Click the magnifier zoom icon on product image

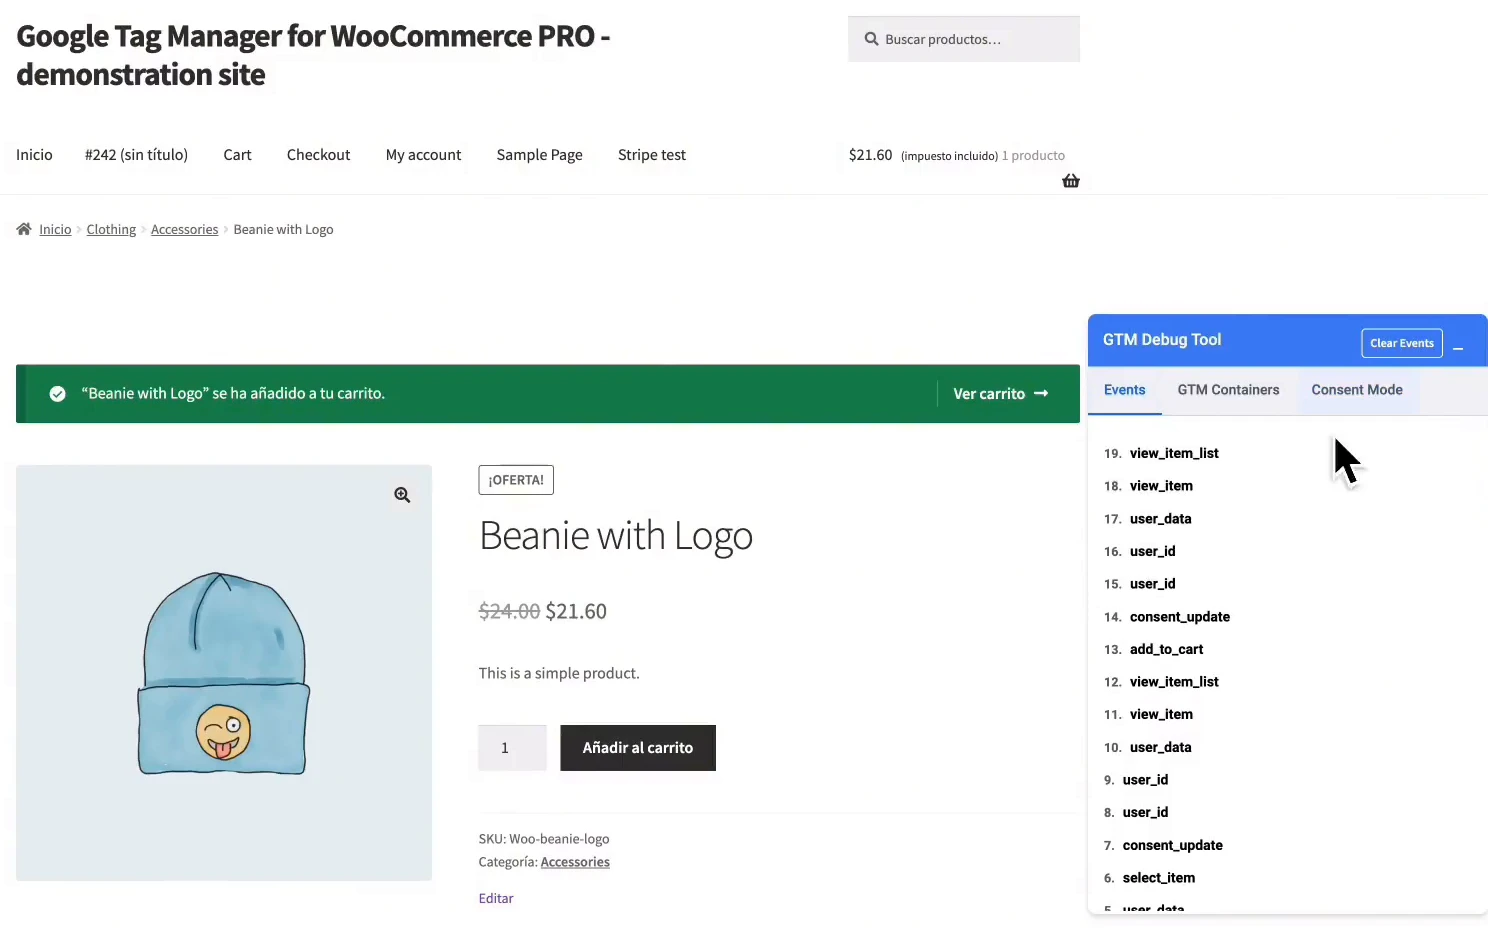pos(402,495)
